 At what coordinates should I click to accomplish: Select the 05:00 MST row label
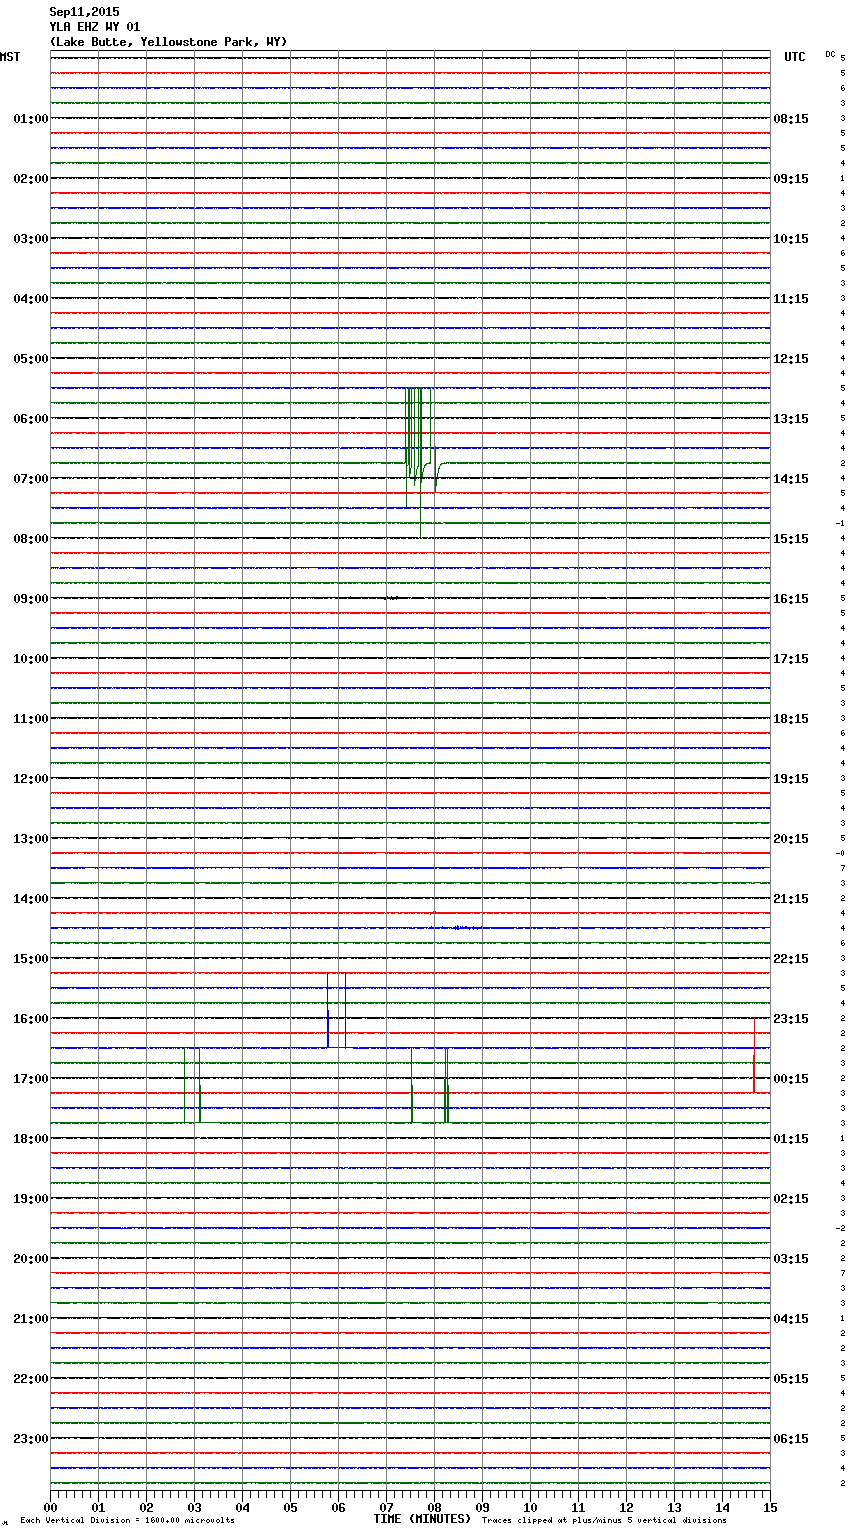(x=30, y=358)
